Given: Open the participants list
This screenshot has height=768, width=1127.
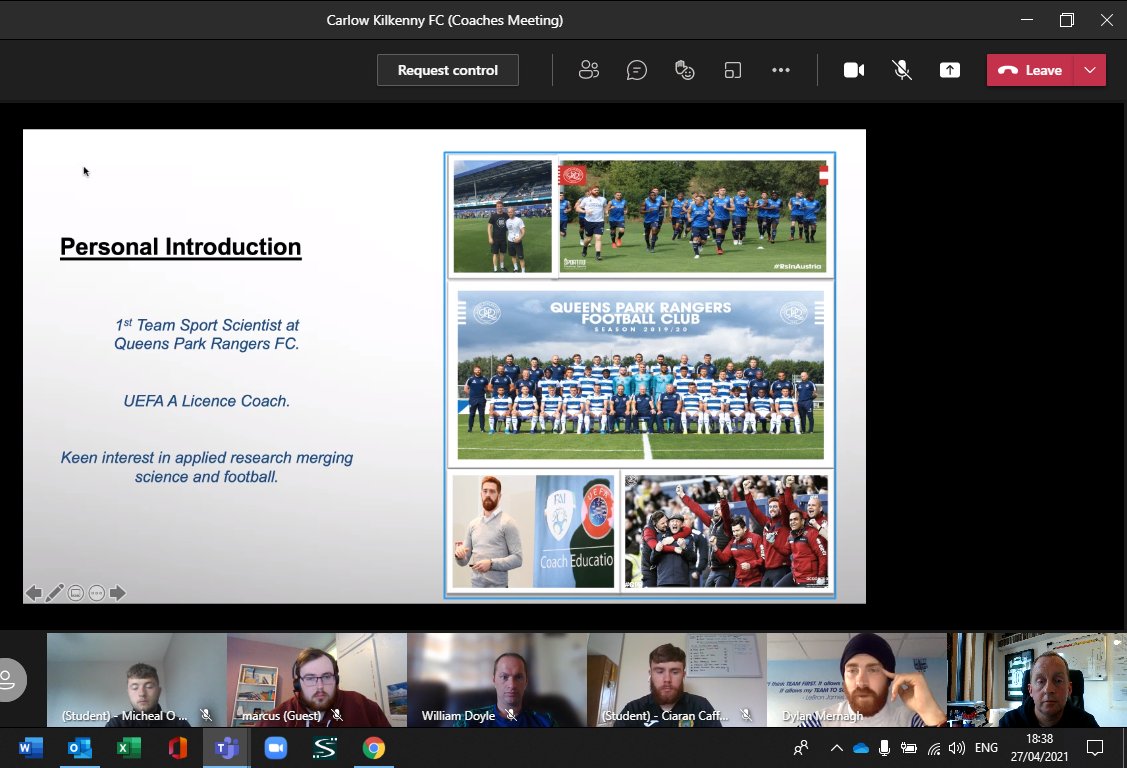Looking at the screenshot, I should tap(588, 70).
